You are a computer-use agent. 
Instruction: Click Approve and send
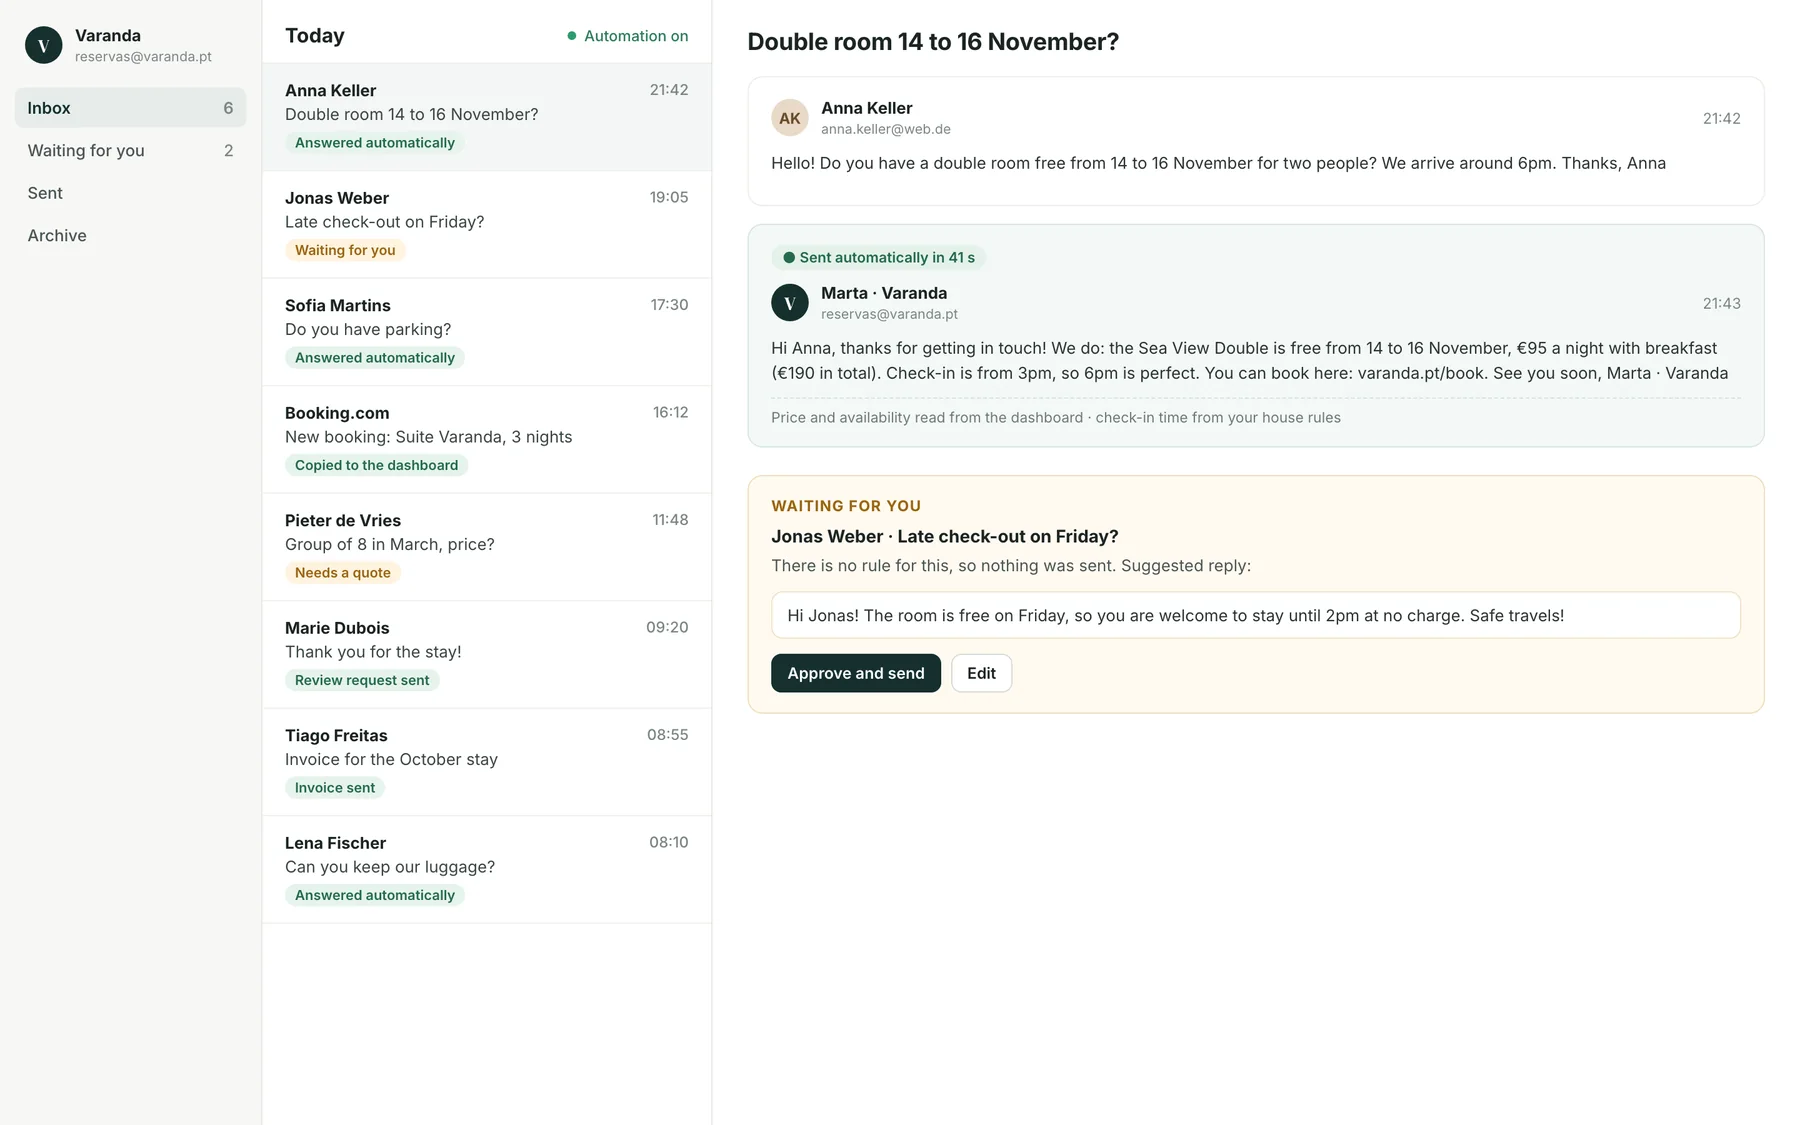(856, 673)
